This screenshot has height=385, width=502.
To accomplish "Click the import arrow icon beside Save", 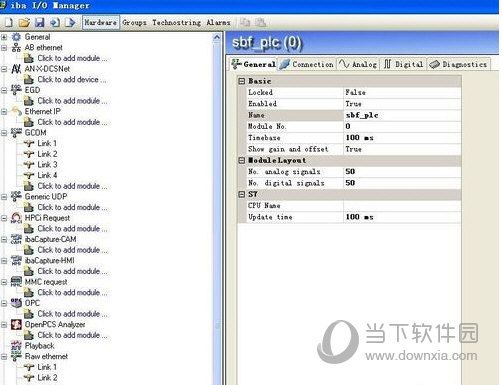I will pyautogui.click(x=55, y=23).
